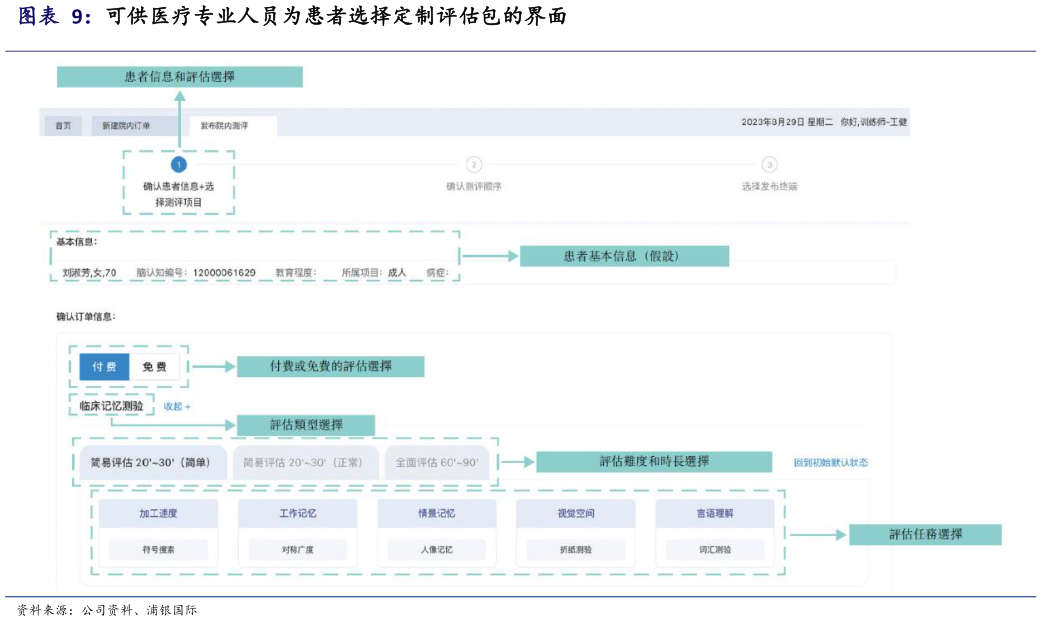
Task: Select the 对称广度 task
Action: coord(297,549)
